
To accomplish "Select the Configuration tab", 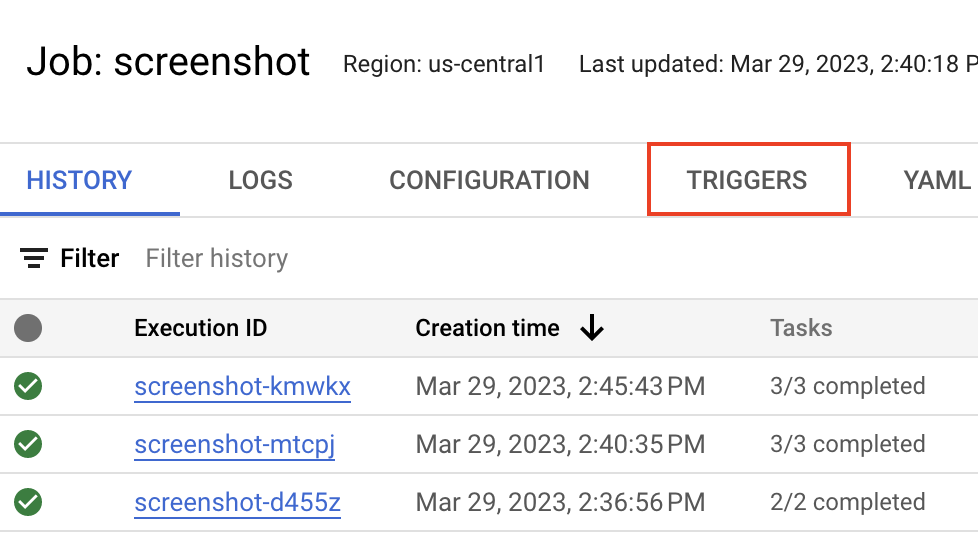I will tap(489, 180).
